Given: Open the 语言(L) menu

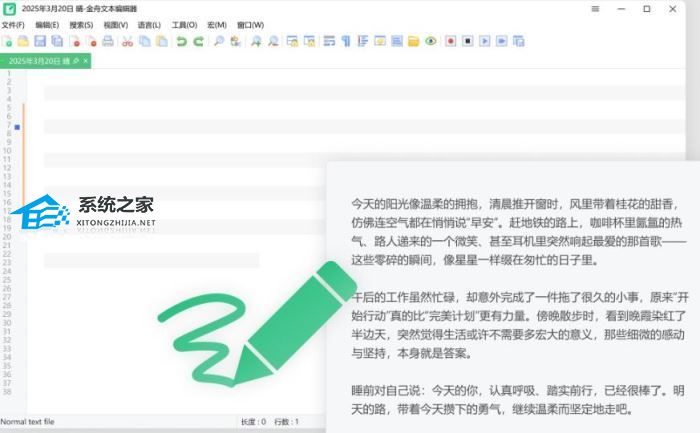Looking at the screenshot, I should point(149,25).
